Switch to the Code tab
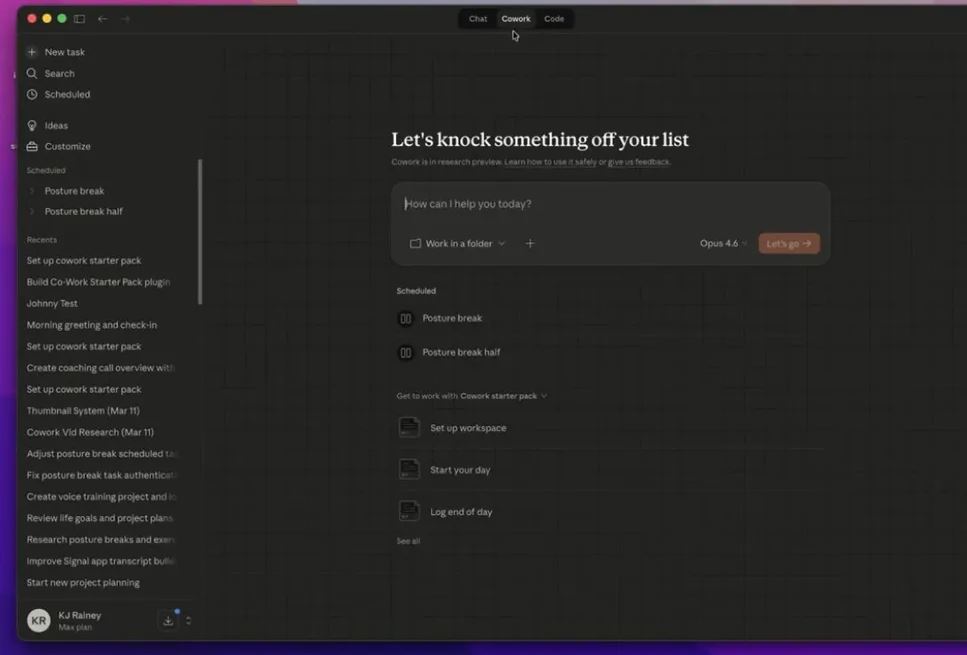The image size is (967, 655). pos(554,19)
